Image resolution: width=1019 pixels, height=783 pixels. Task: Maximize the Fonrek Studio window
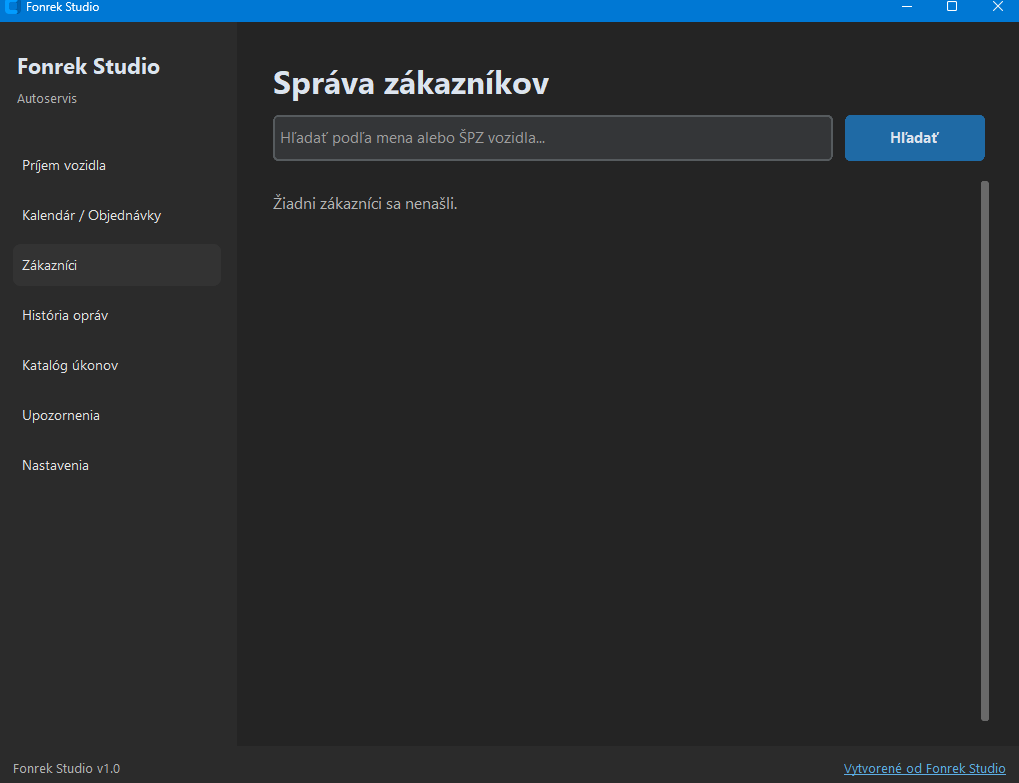point(952,6)
